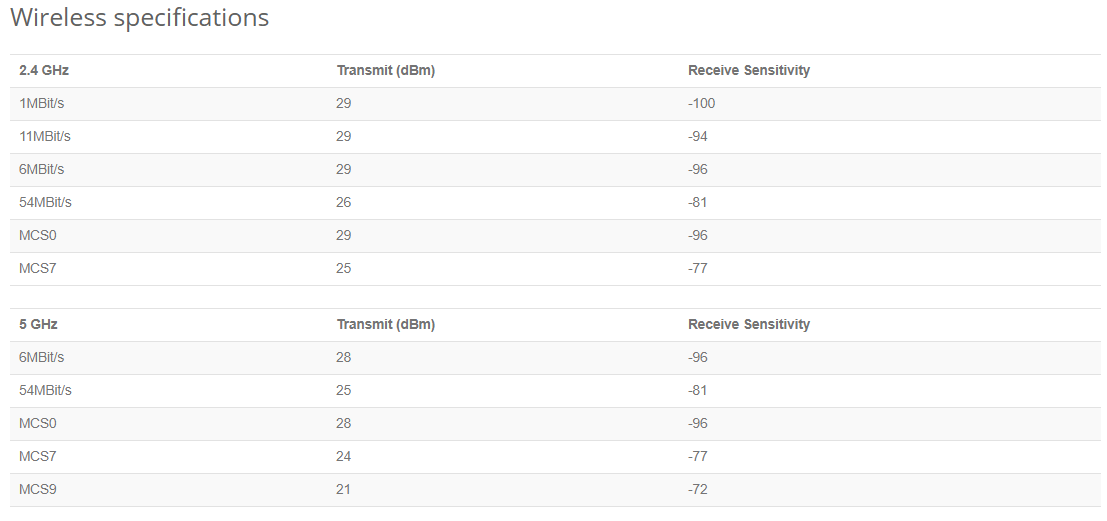Select 54MBit/s label in the 5 GHz table
Screen dimensions: 1107x521
(x=45, y=391)
